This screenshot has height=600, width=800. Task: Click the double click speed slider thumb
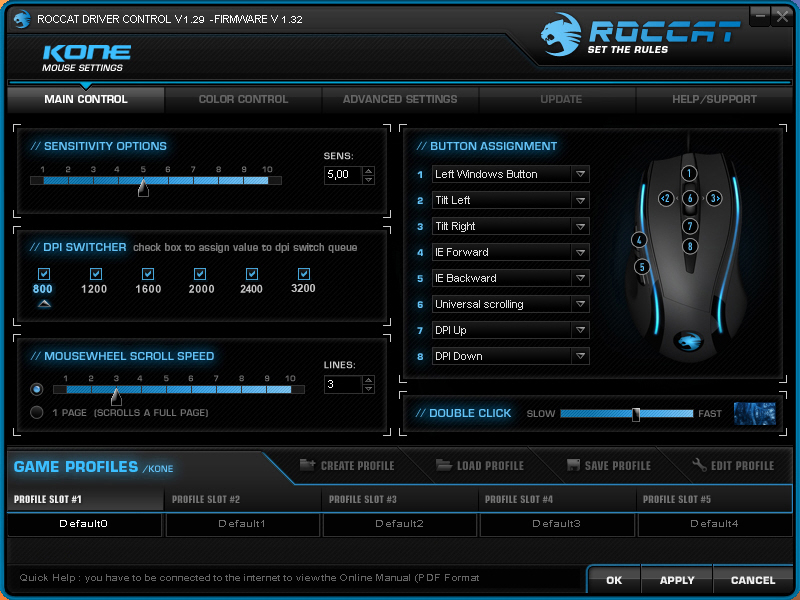636,414
